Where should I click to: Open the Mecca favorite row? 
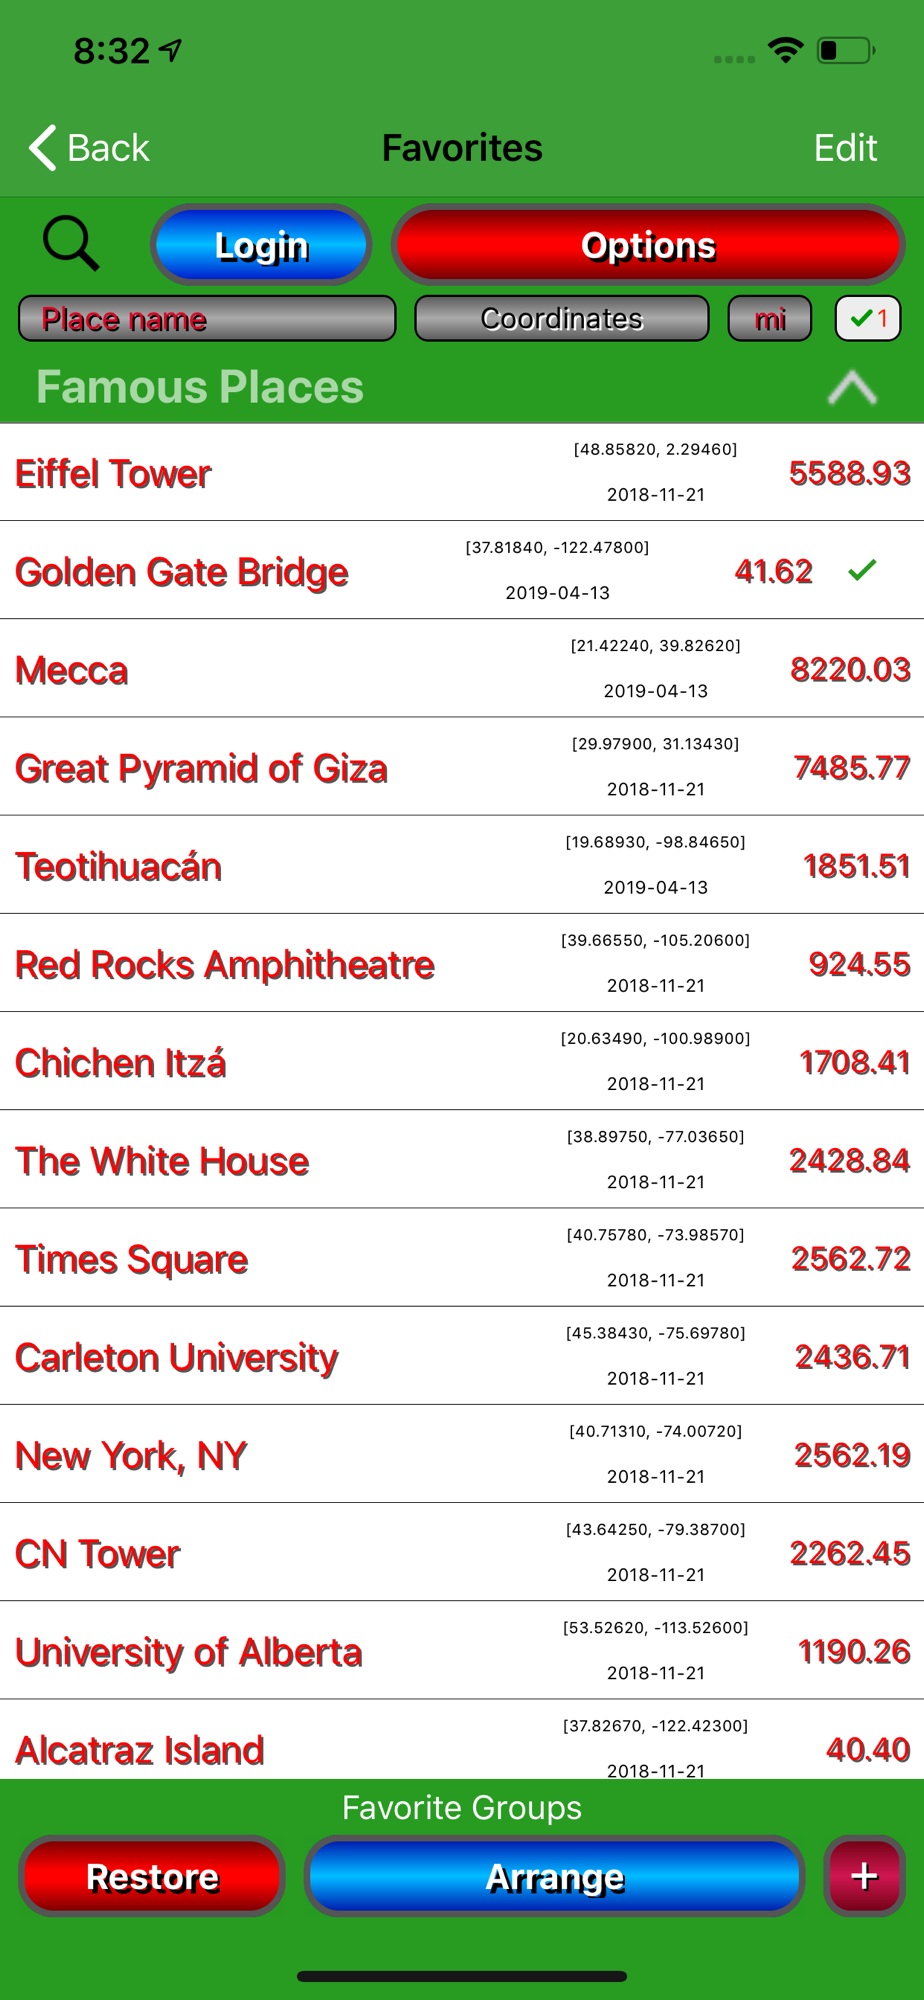[x=72, y=670]
